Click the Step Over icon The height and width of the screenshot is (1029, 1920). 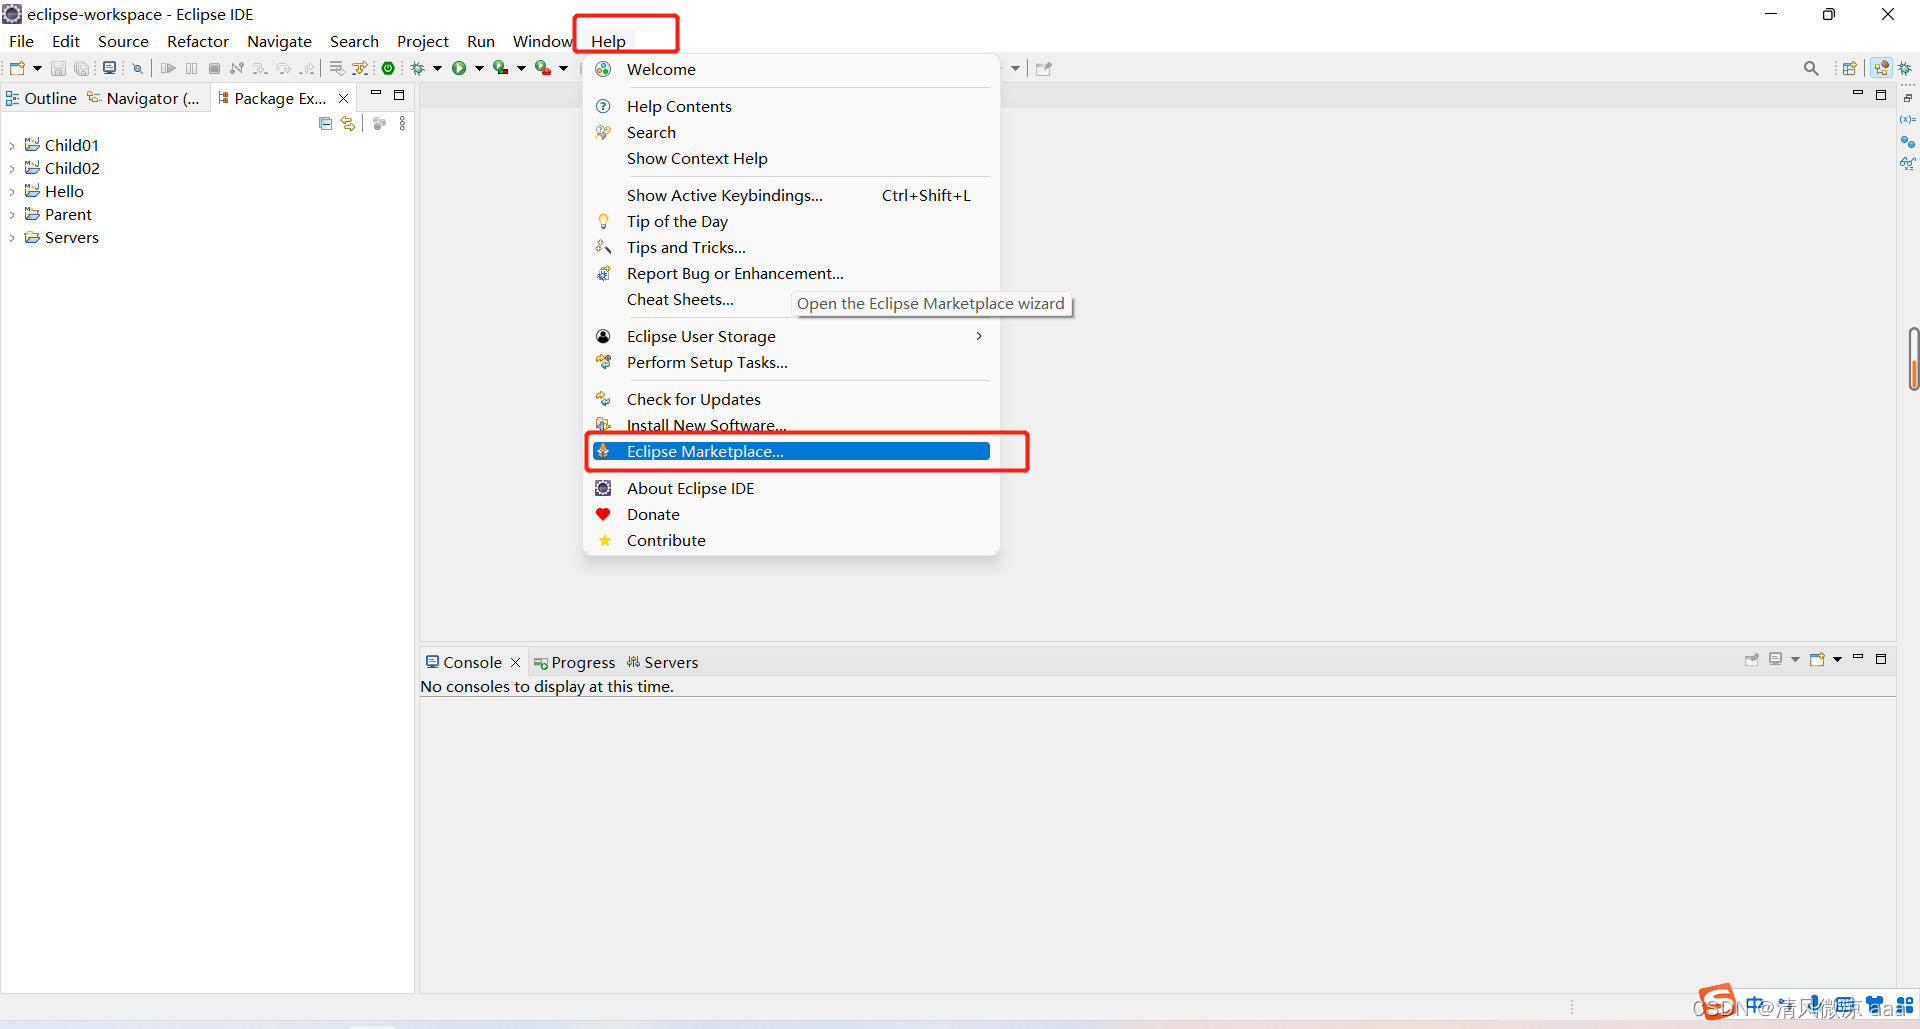[x=284, y=69]
